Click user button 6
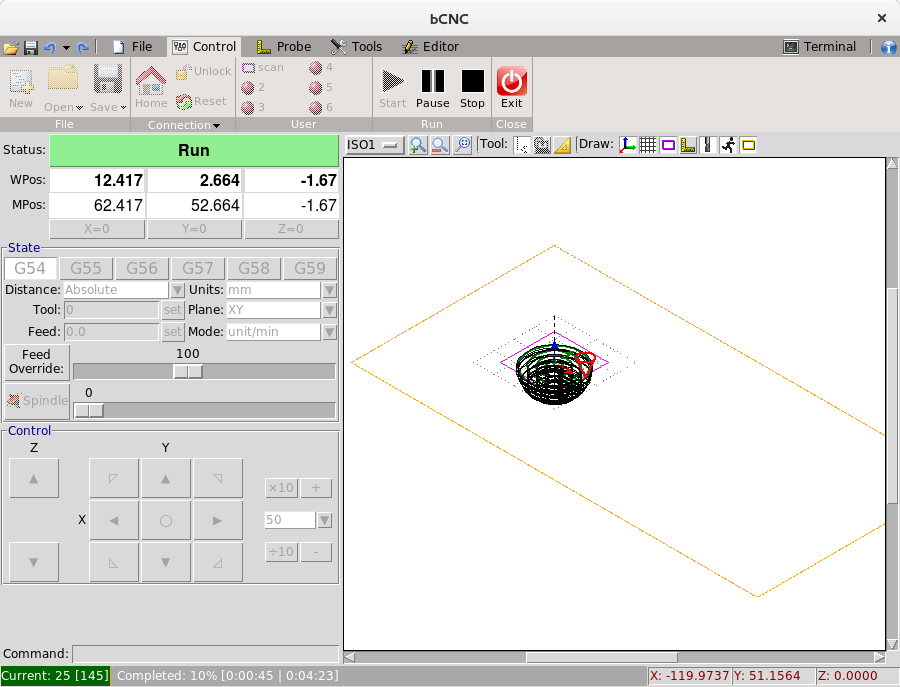900x687 pixels. pyautogui.click(x=321, y=107)
